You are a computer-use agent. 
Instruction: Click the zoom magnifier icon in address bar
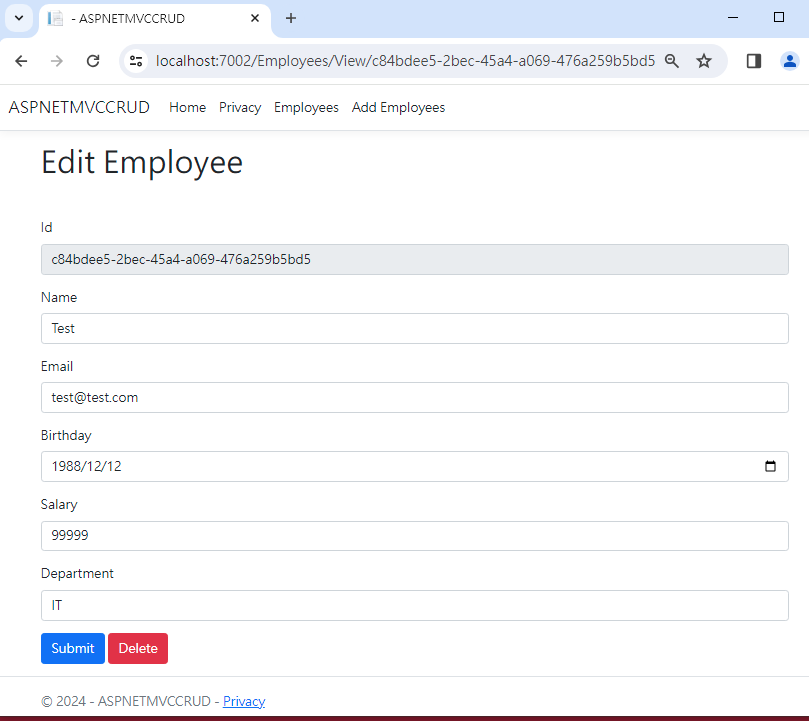(672, 61)
